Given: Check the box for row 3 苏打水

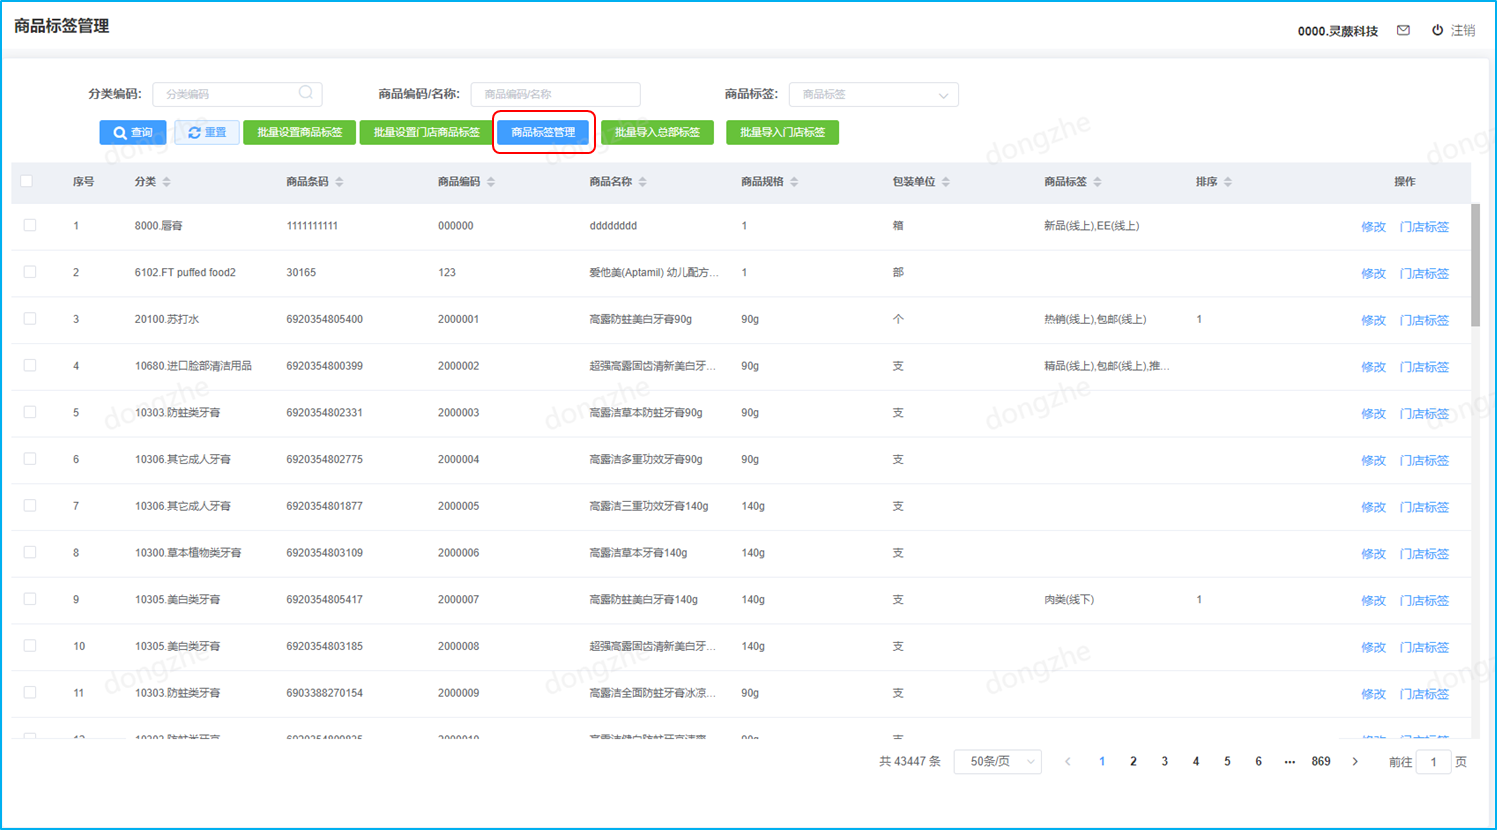Looking at the screenshot, I should point(30,319).
